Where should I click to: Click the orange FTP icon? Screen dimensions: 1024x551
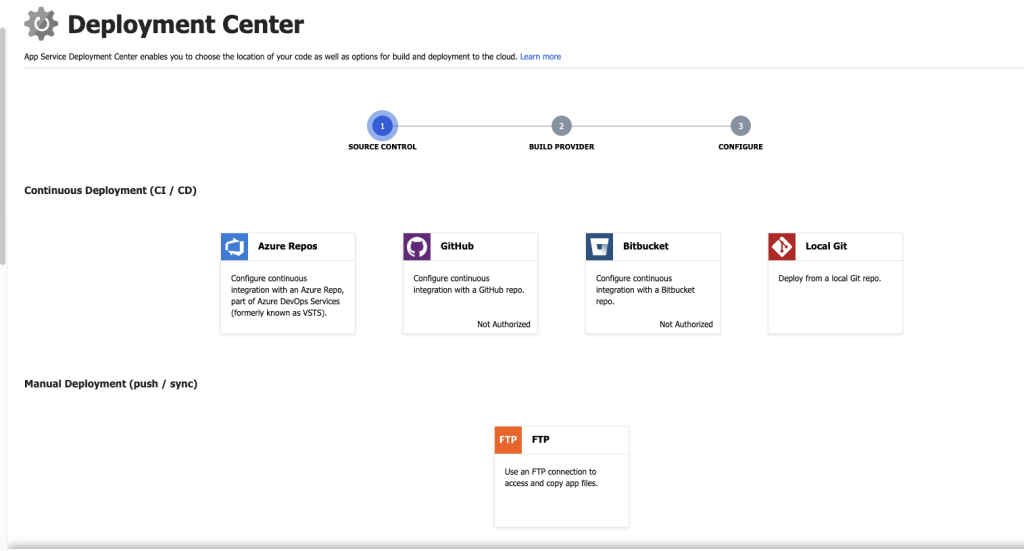508,440
